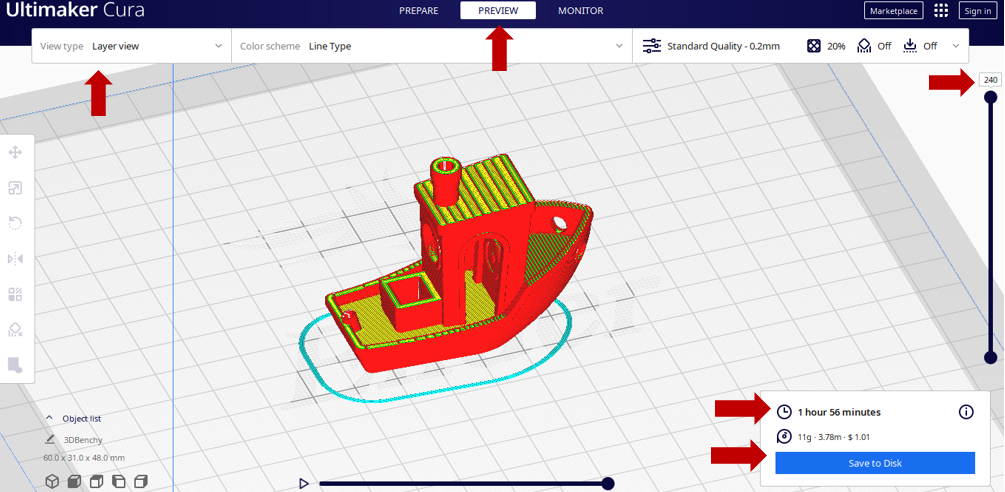This screenshot has height=492, width=1005.
Task: Click the material spool icon near 11g
Action: click(x=784, y=436)
